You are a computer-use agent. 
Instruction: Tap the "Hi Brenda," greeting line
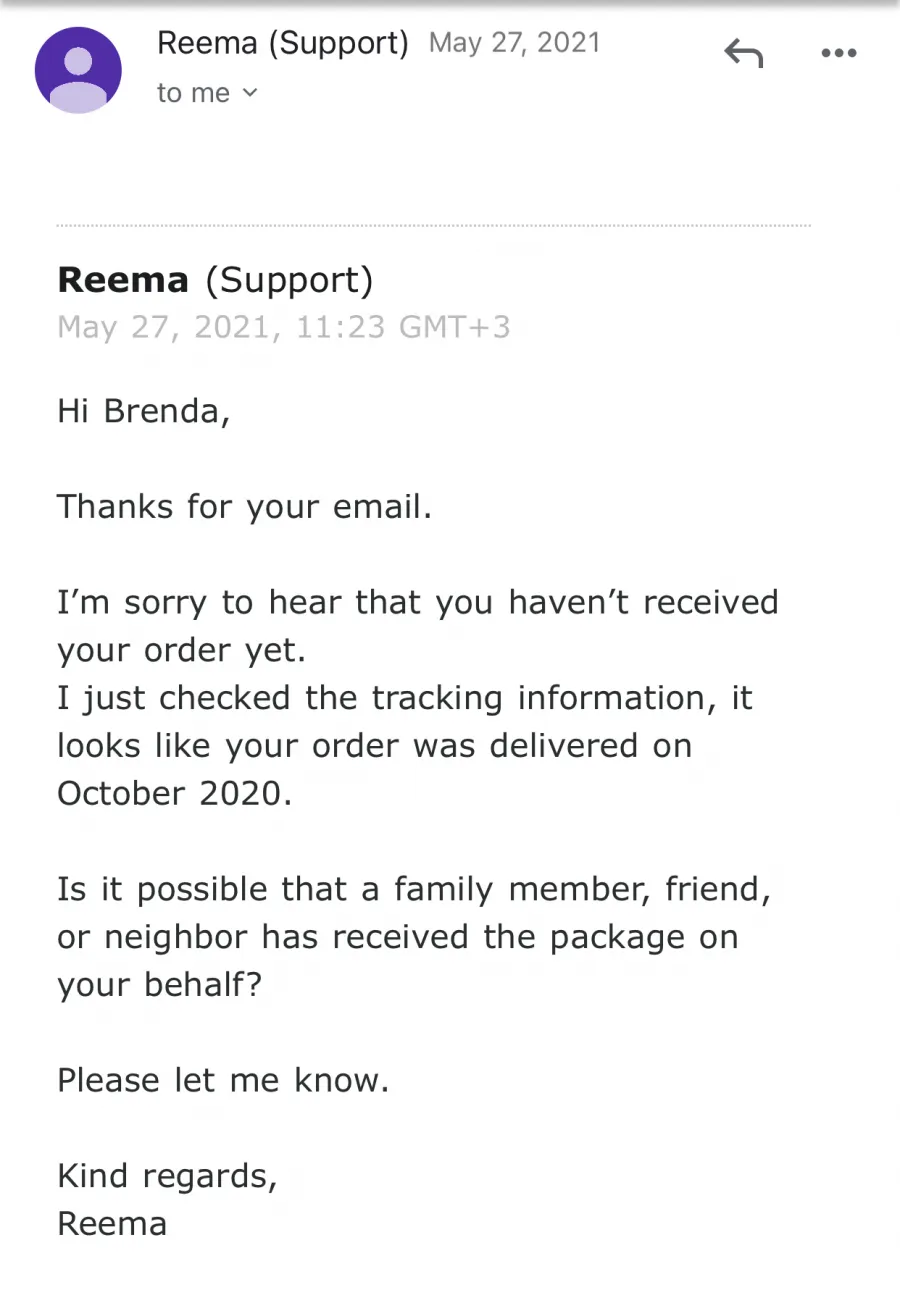144,411
